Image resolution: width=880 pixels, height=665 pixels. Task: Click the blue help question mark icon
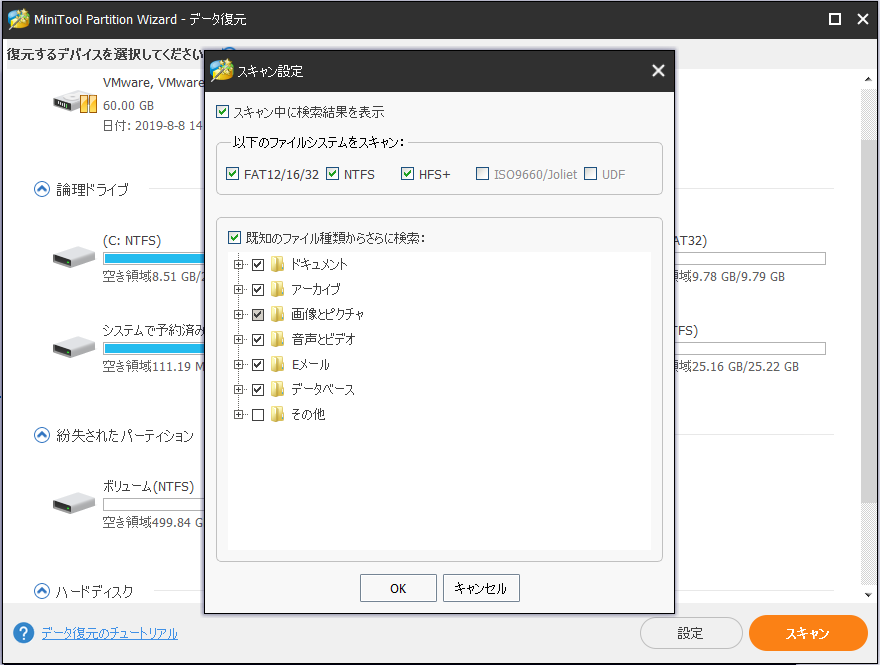[x=24, y=633]
